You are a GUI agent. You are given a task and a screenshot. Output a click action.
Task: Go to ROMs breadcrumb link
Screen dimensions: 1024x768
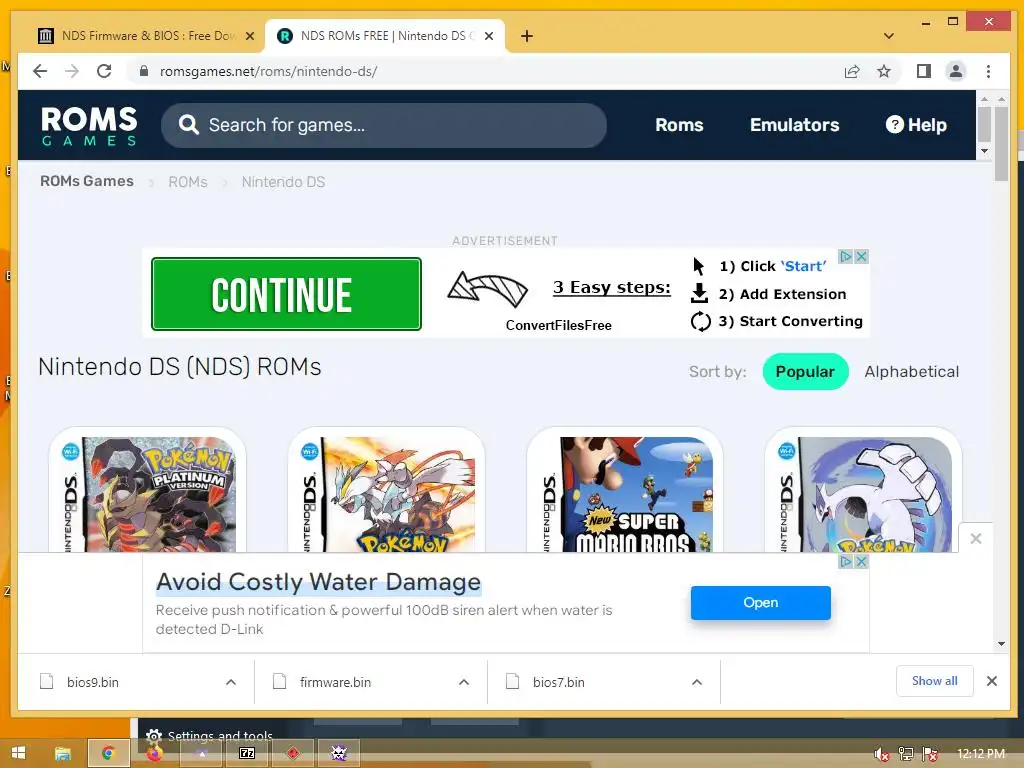coord(187,182)
